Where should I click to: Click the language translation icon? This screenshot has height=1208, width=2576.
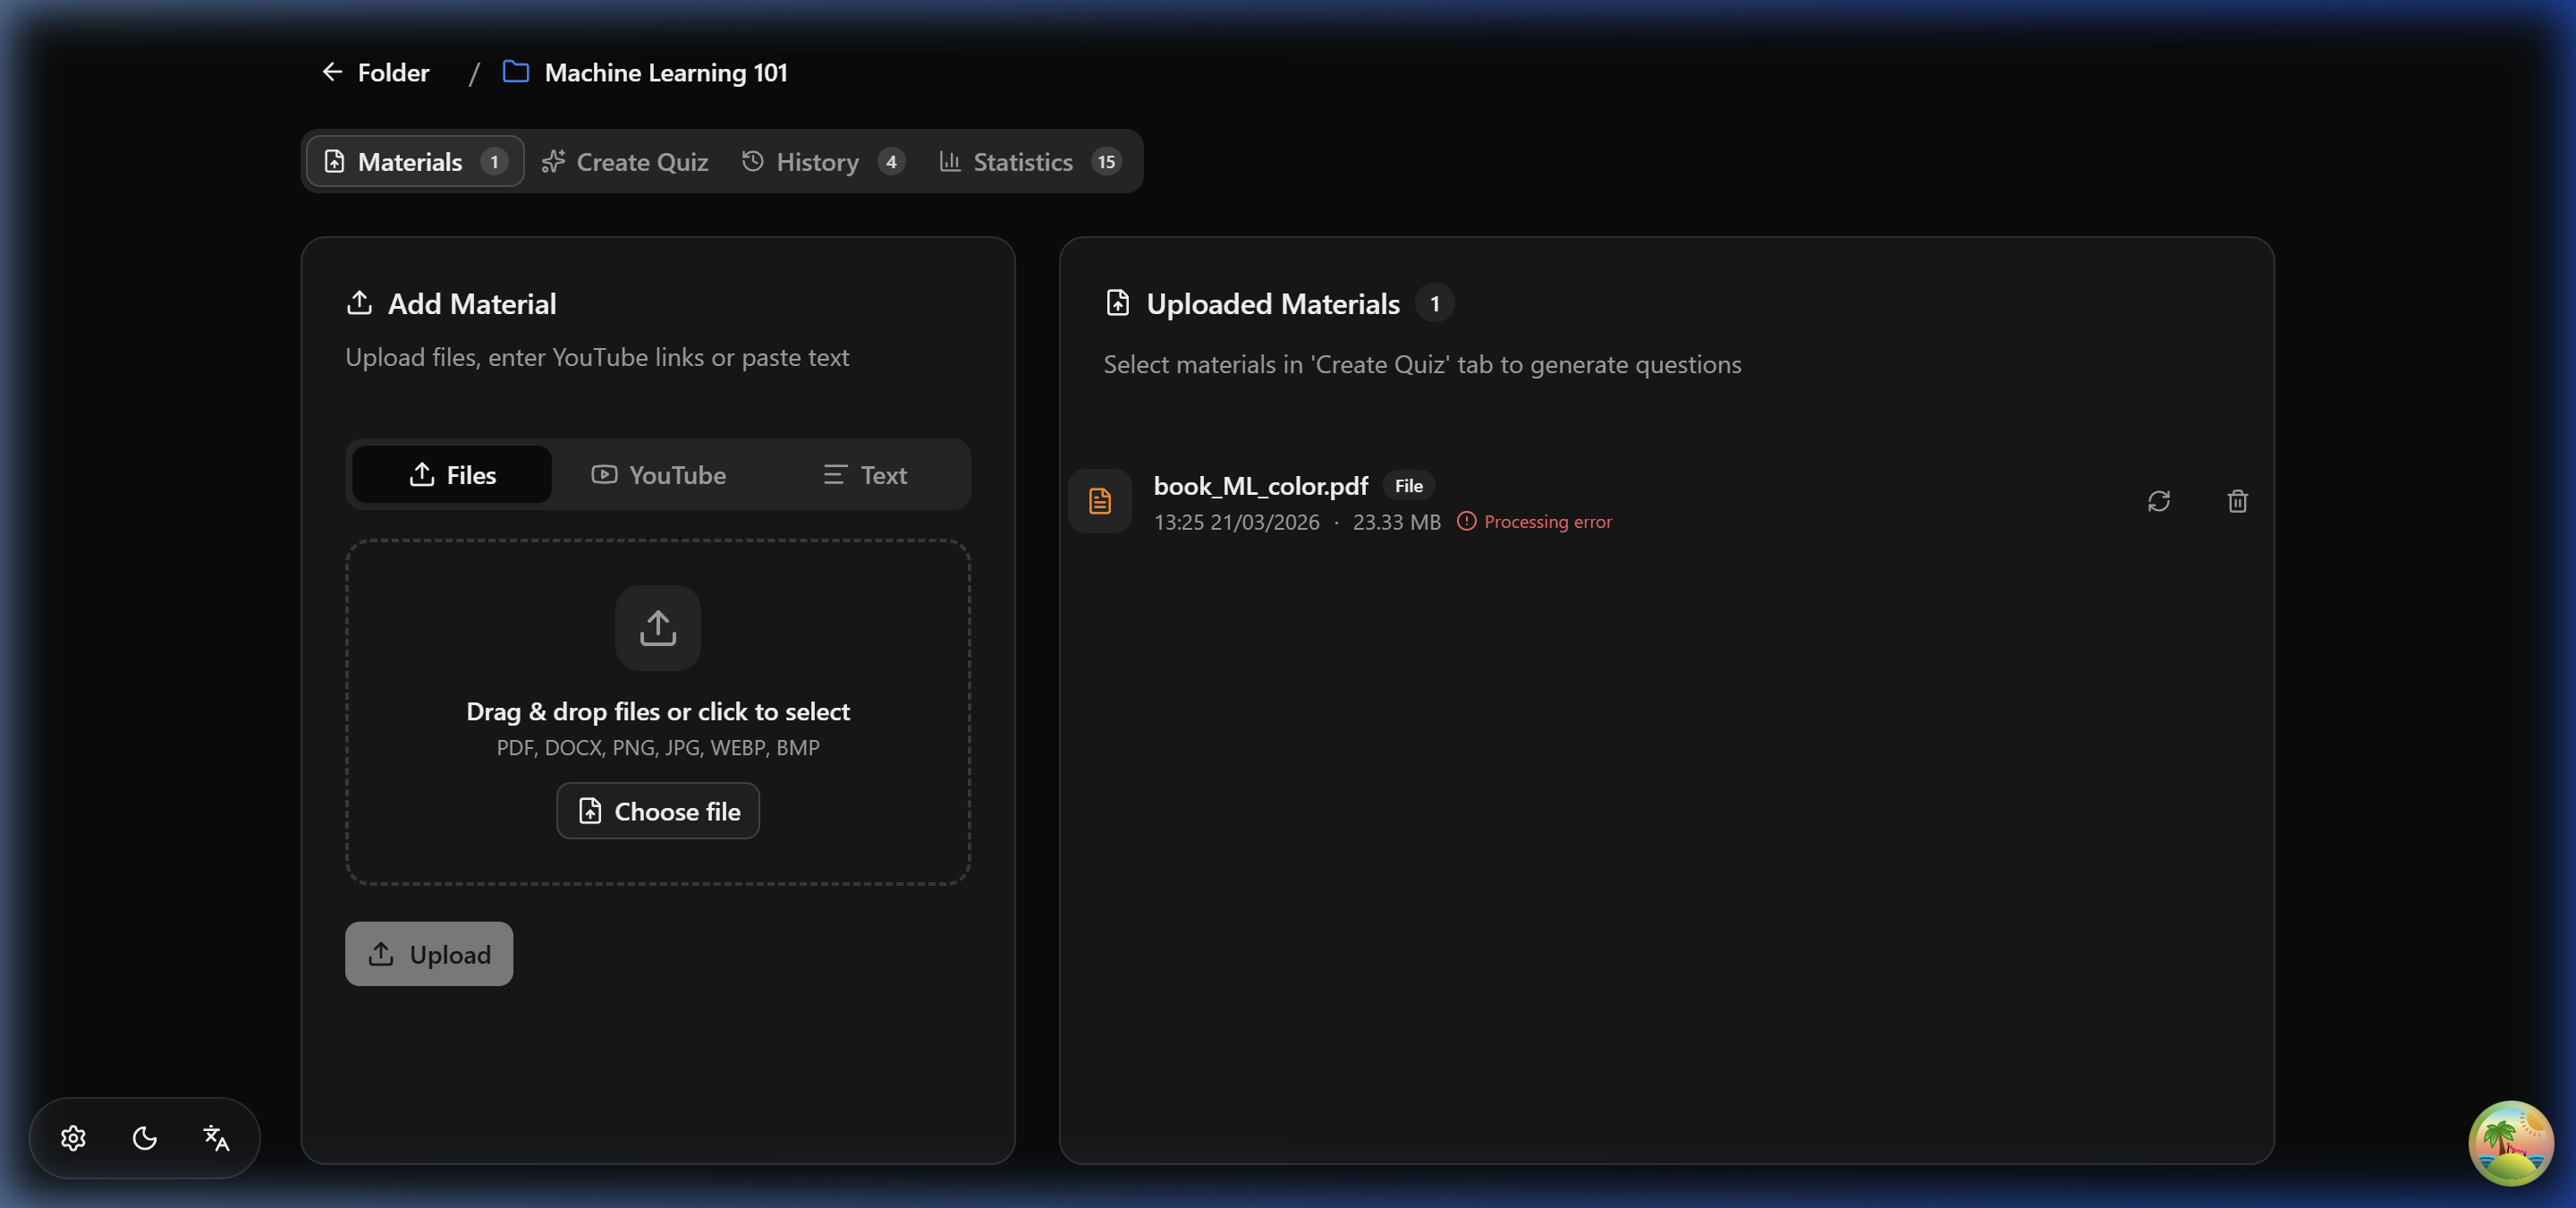coord(215,1138)
